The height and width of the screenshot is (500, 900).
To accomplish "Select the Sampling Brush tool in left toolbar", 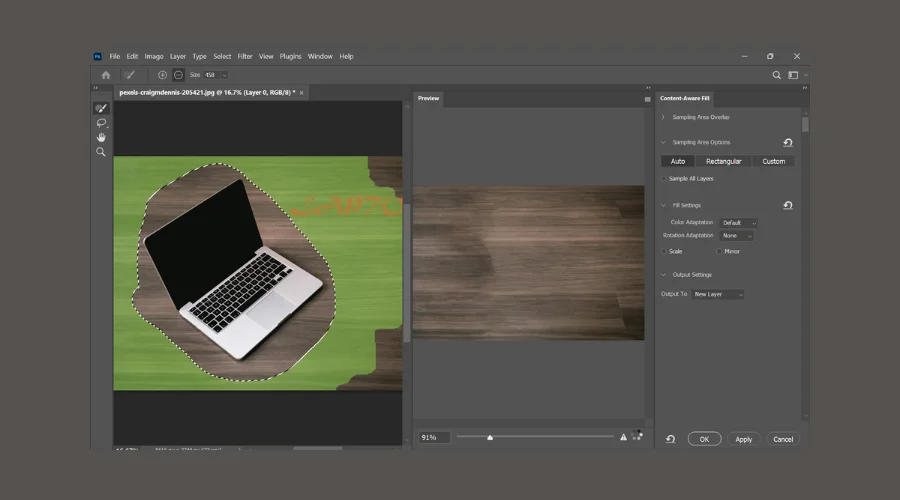I will 101,108.
